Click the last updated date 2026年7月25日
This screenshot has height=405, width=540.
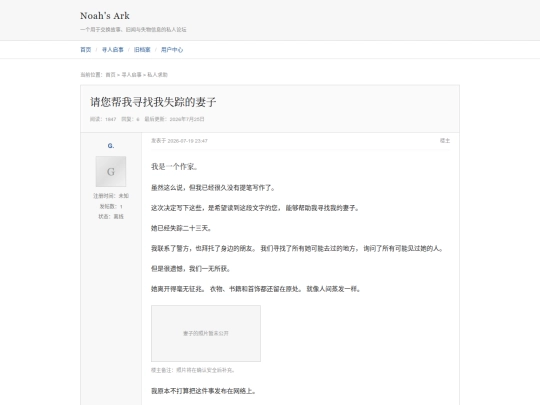click(187, 119)
